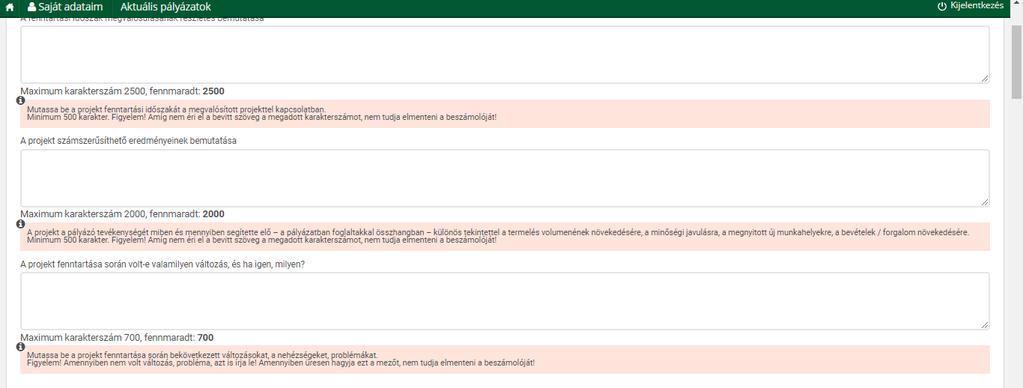Click label 'A projekt fenntartása során volt-e valamilyen változás'
Image resolution: width=1023 pixels, height=388 pixels.
(x=163, y=264)
